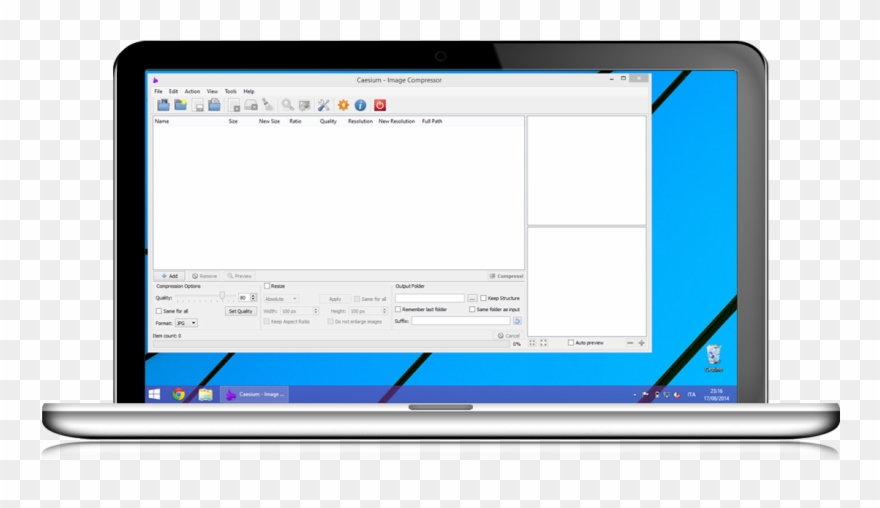This screenshot has width=880, height=508.
Task: Click the suffix reset arrow icon
Action: pyautogui.click(x=517, y=321)
